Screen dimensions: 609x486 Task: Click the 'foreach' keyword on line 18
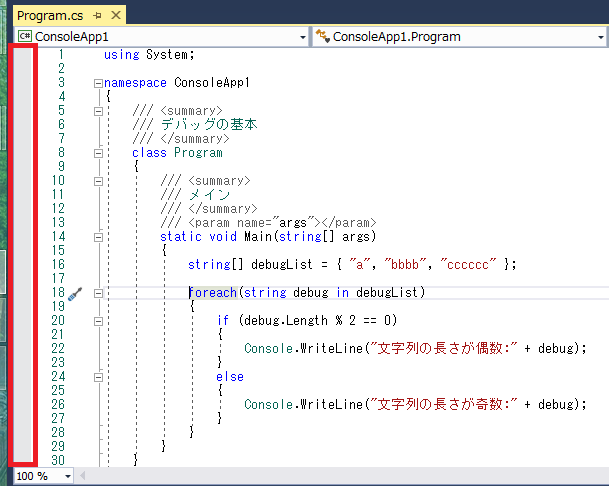213,293
